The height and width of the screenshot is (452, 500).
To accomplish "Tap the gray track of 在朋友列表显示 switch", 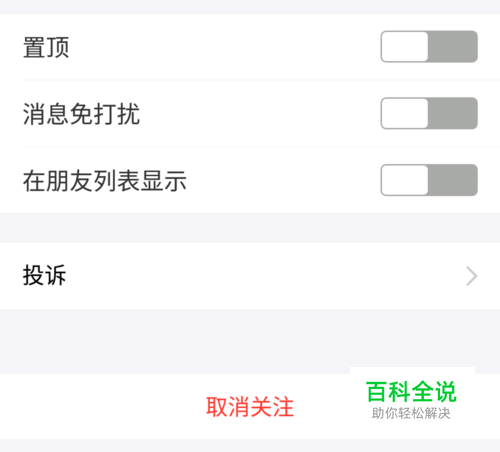I will 453,180.
